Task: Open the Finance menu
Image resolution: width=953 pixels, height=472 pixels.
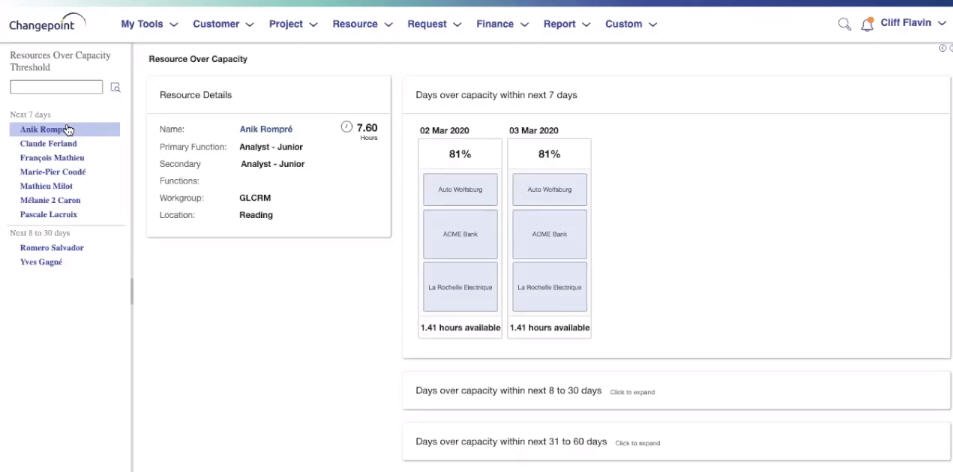Action: click(503, 24)
